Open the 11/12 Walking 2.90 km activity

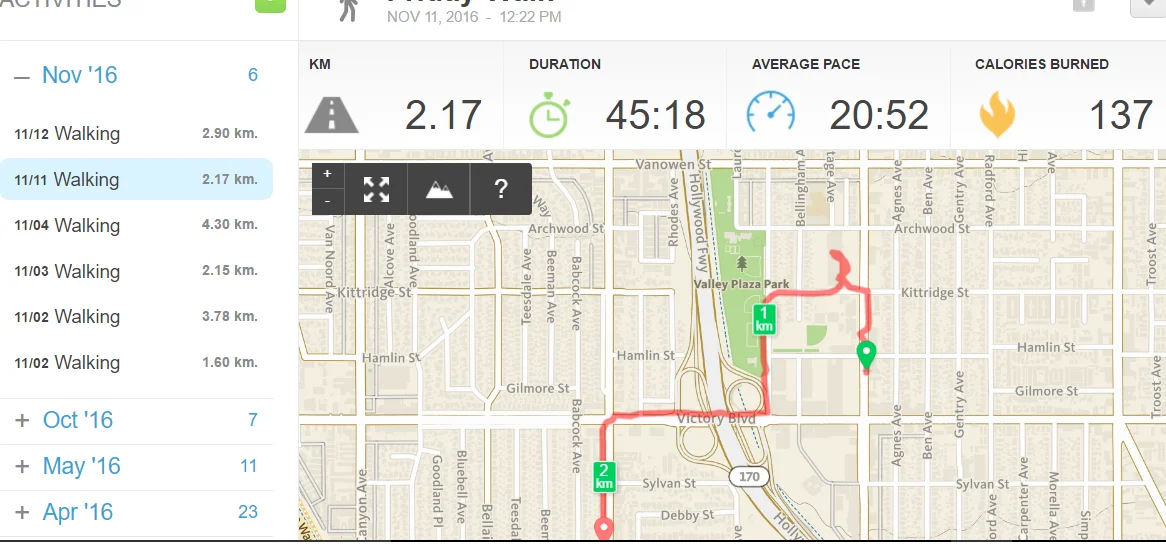coord(136,134)
